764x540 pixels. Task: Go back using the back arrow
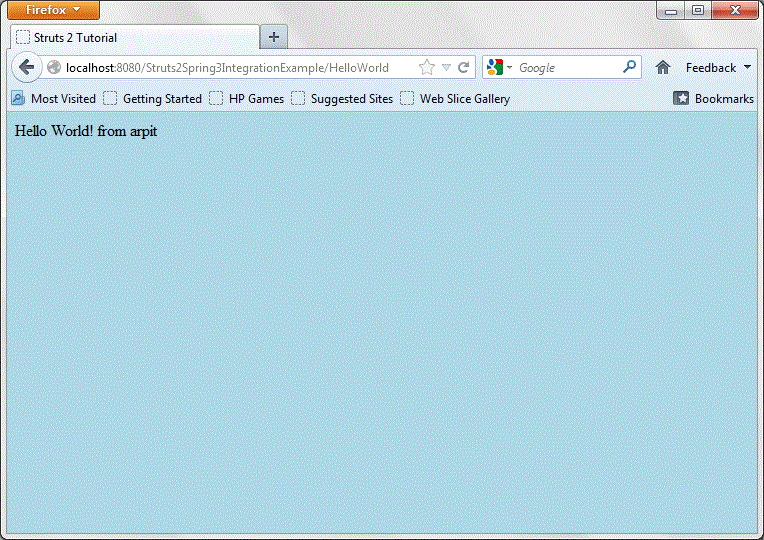click(x=27, y=67)
